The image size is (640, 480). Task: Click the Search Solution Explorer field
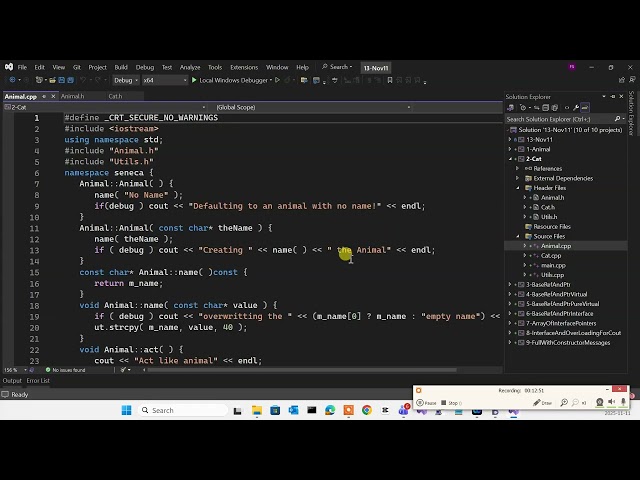point(560,119)
